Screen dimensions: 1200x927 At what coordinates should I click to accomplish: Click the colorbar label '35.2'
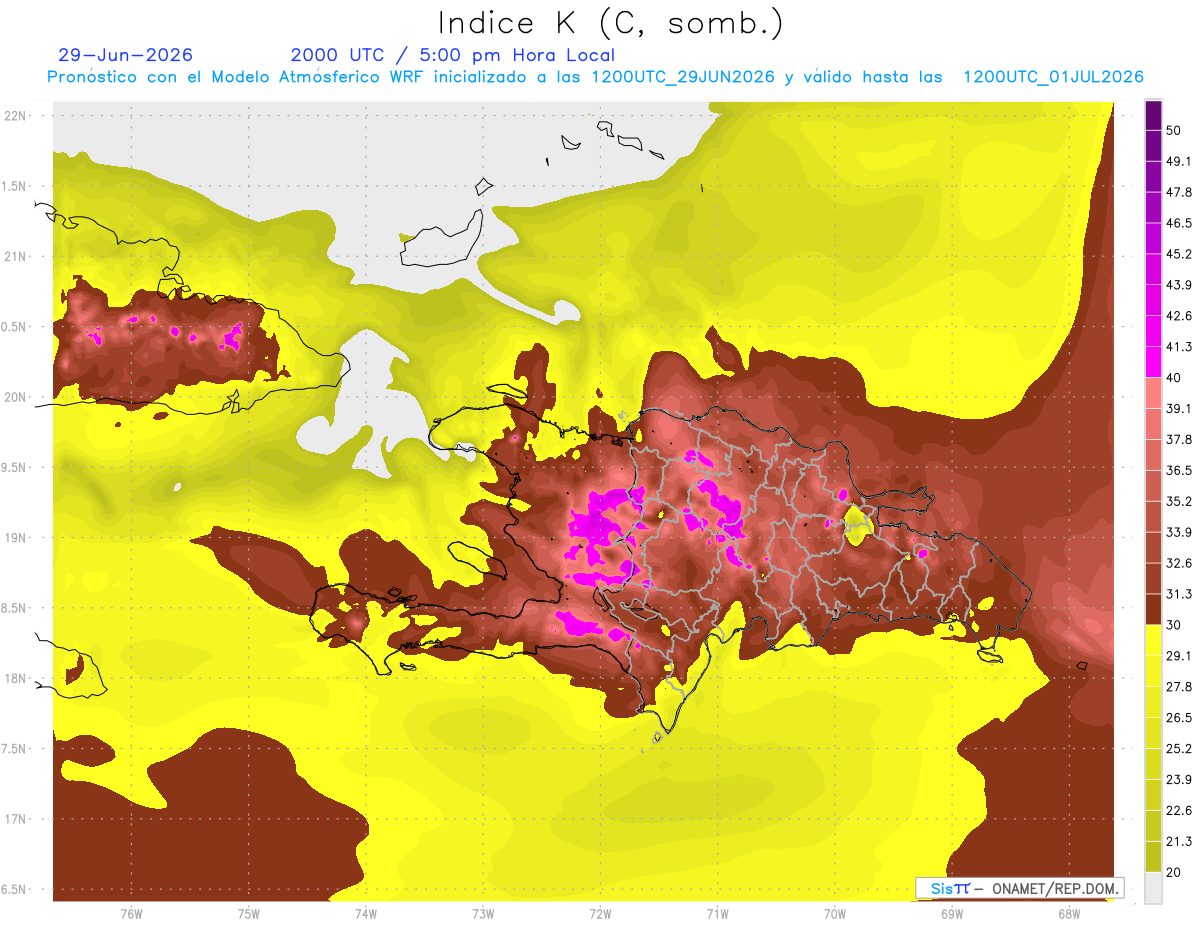pyautogui.click(x=1178, y=501)
